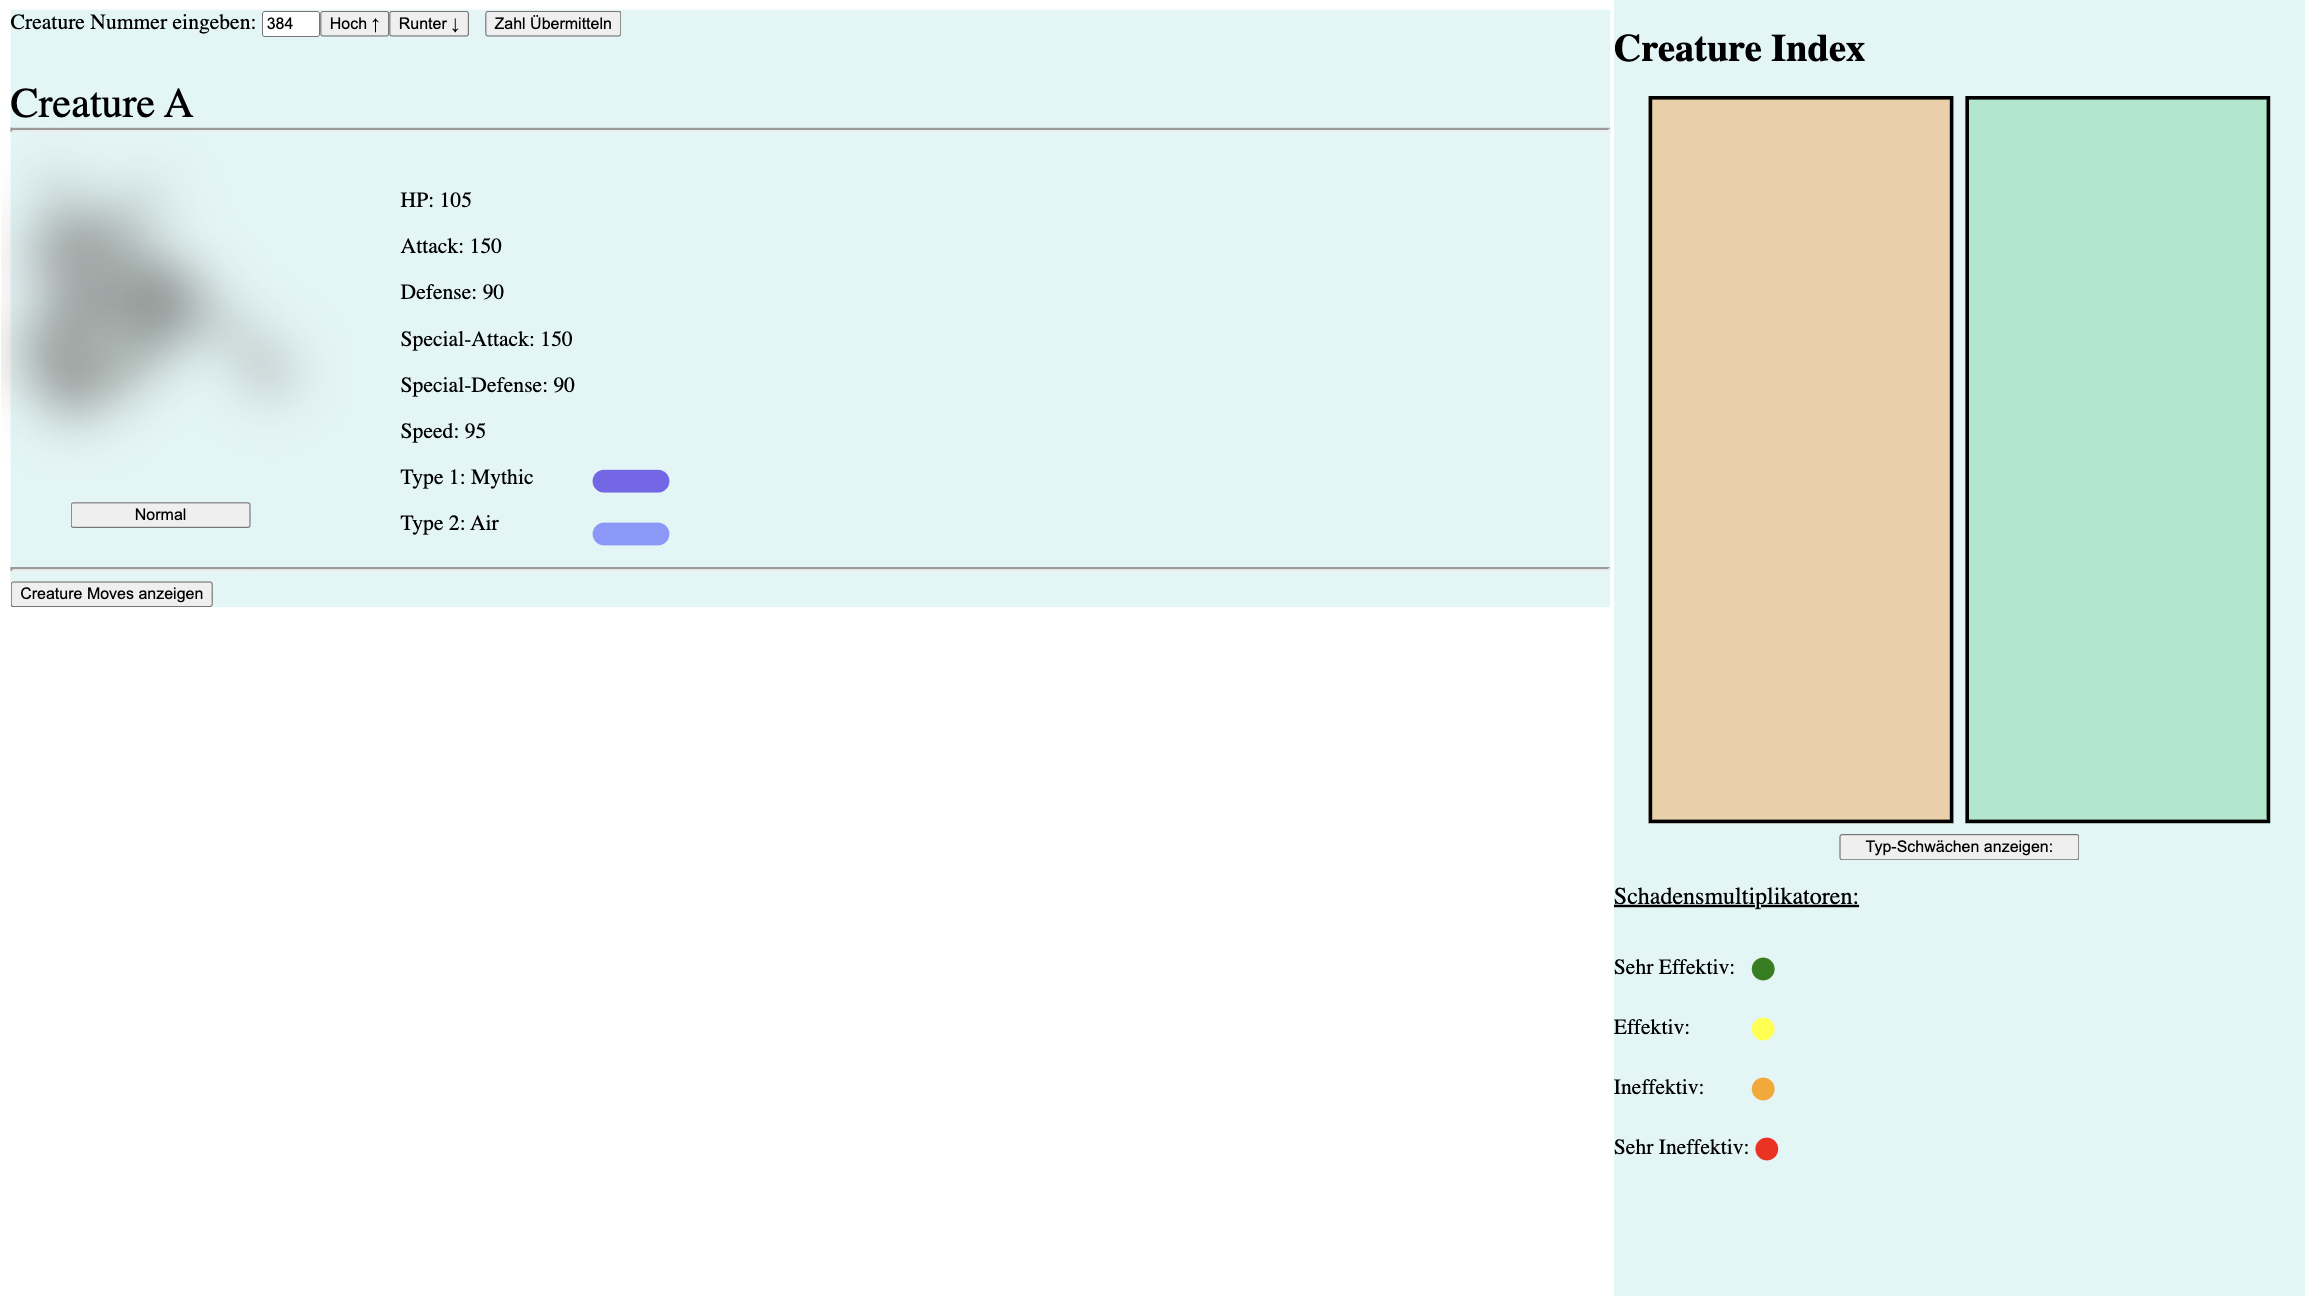Click Typ-Schwächen anzeigen button
2305x1296 pixels.
pos(1959,847)
